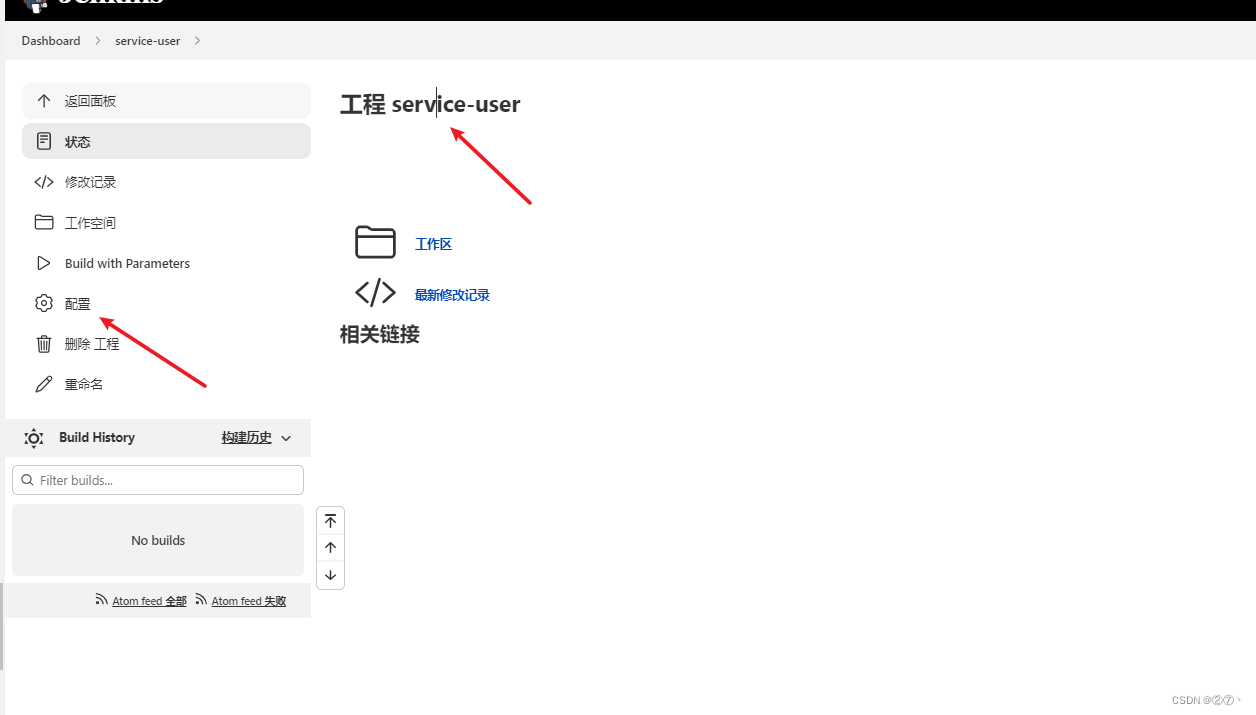Click the 工程 service-user heading

pos(430,104)
